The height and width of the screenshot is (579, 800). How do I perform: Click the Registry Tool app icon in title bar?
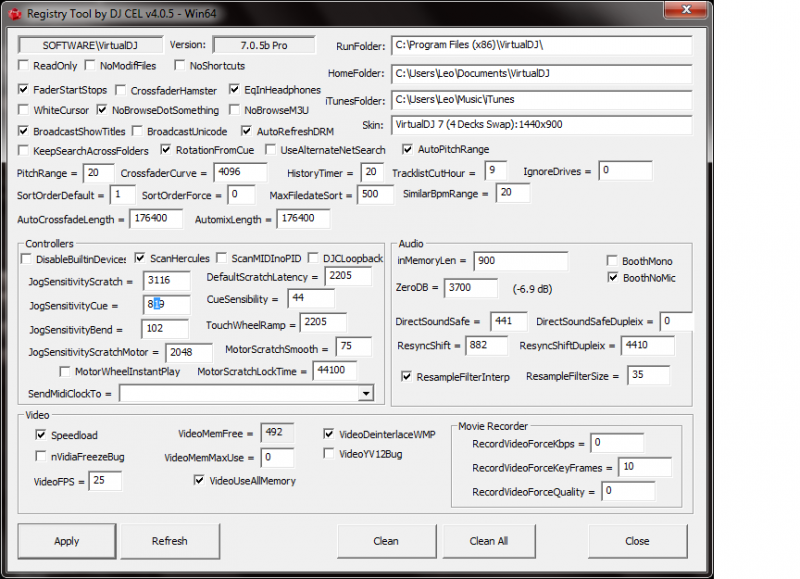(14, 14)
